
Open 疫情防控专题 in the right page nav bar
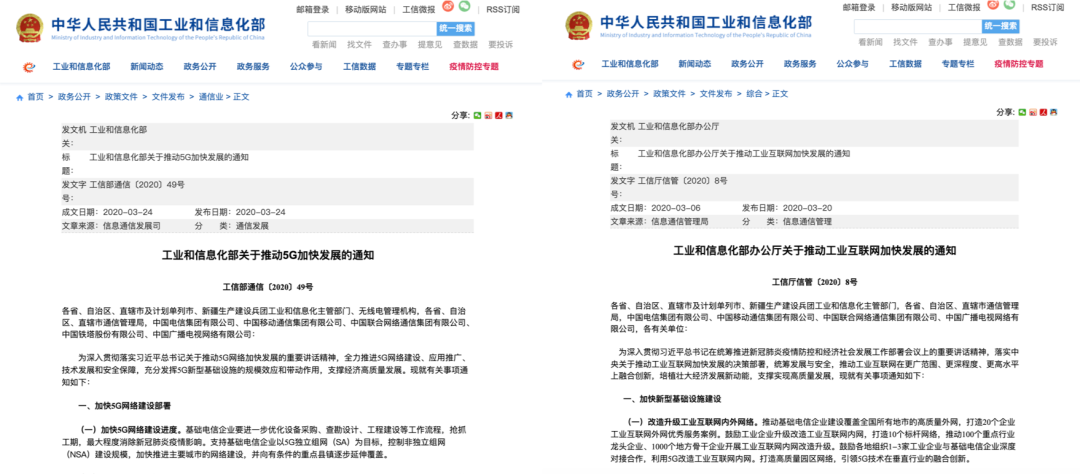point(1019,64)
